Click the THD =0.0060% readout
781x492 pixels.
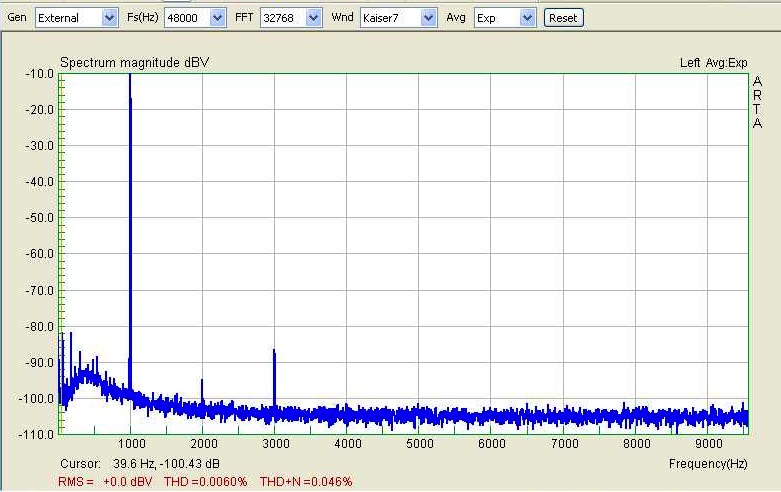tap(205, 482)
